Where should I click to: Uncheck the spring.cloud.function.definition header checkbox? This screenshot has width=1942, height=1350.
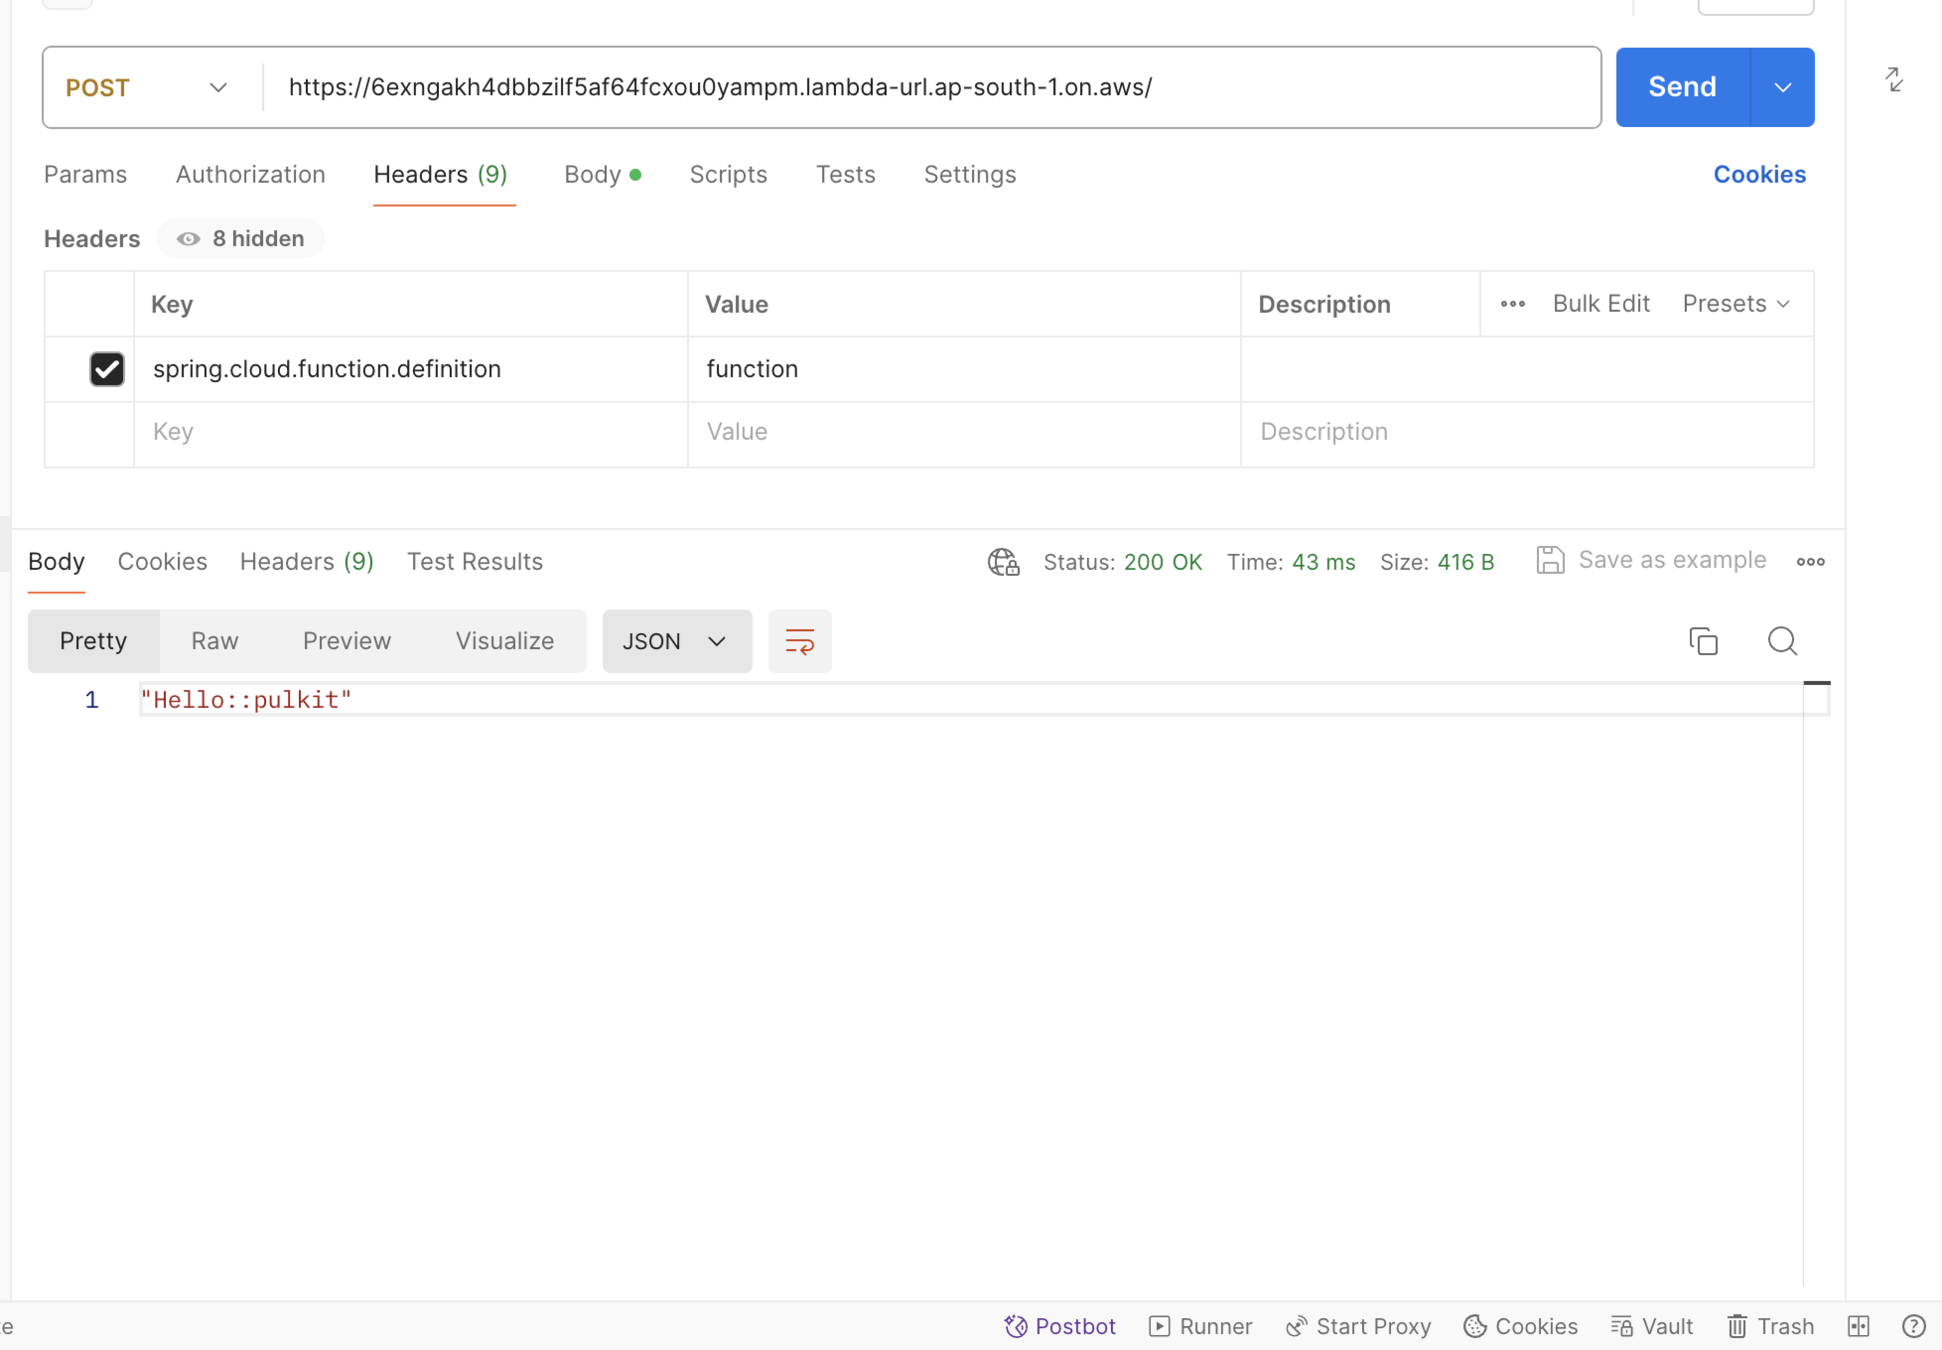tap(107, 369)
